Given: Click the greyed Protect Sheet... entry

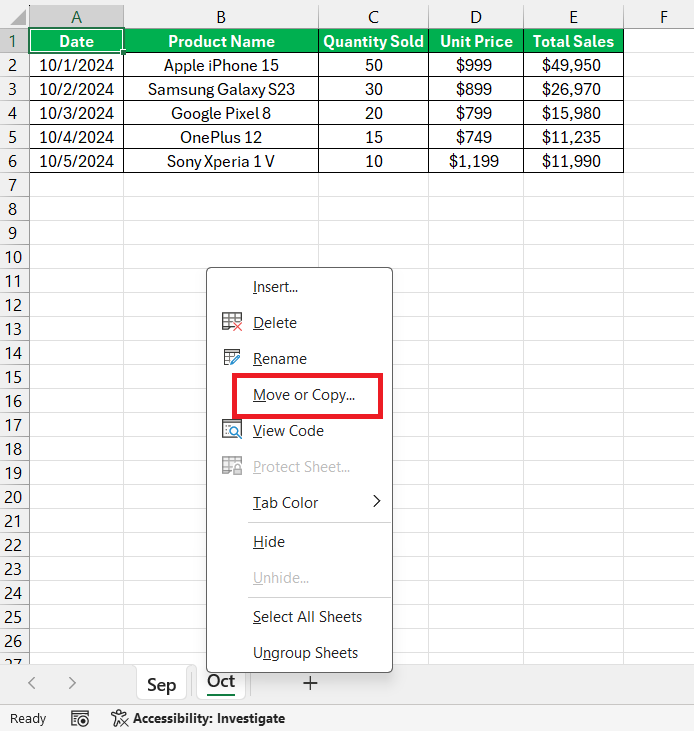Looking at the screenshot, I should point(301,467).
